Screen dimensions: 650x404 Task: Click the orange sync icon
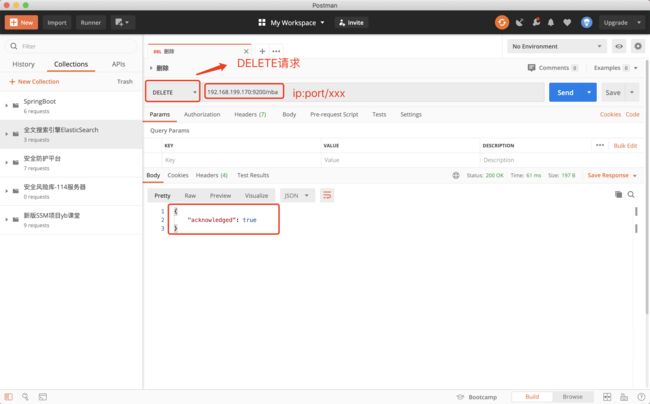[502, 22]
